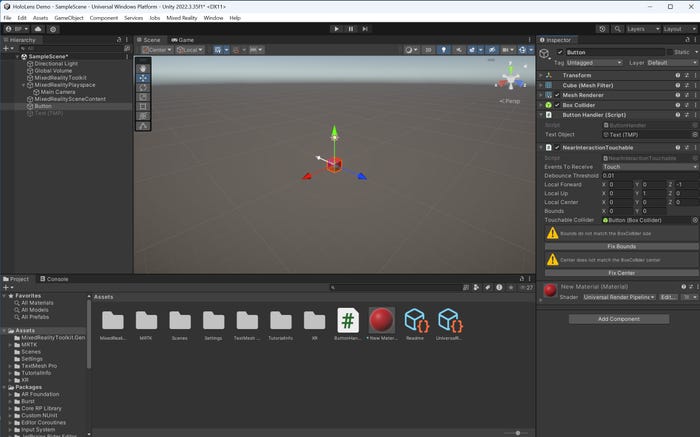Click the Fix Bounds button
Viewport: 700px width, 437px height.
pos(621,246)
